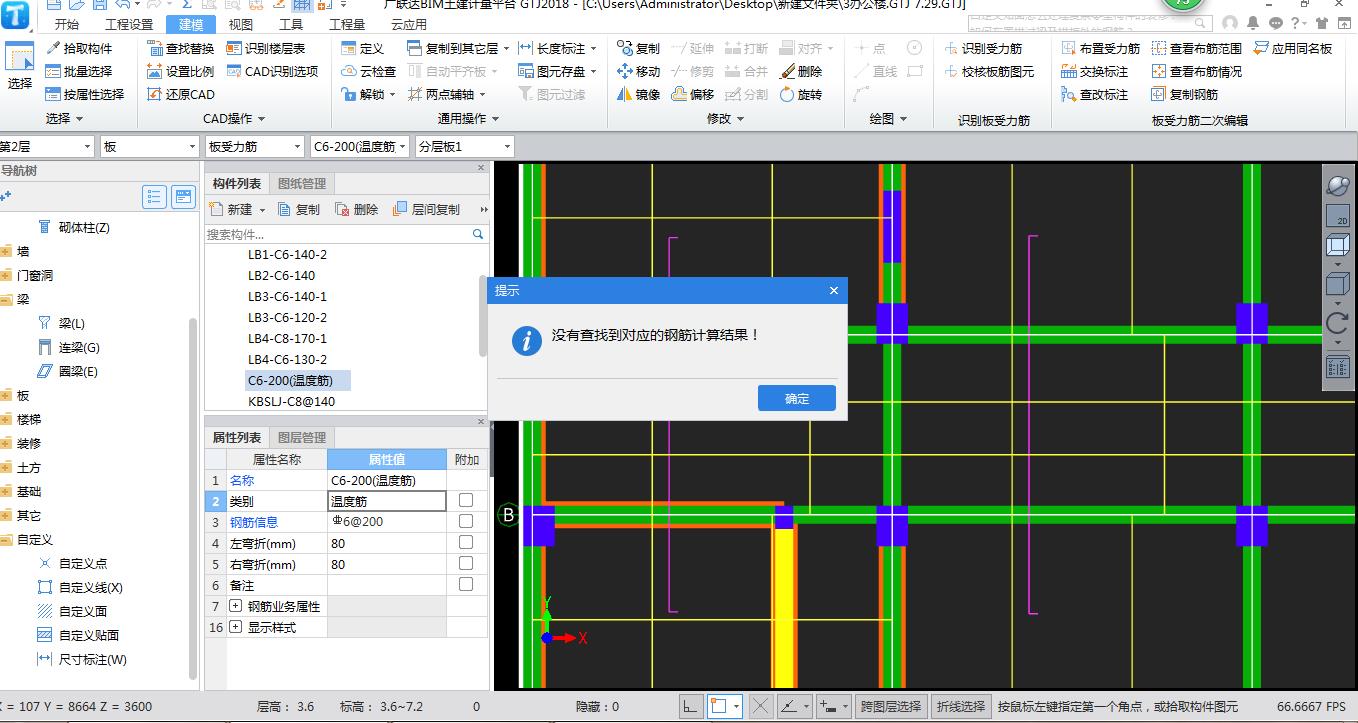
Task: Open the 板 component type dropdown
Action: 150,146
